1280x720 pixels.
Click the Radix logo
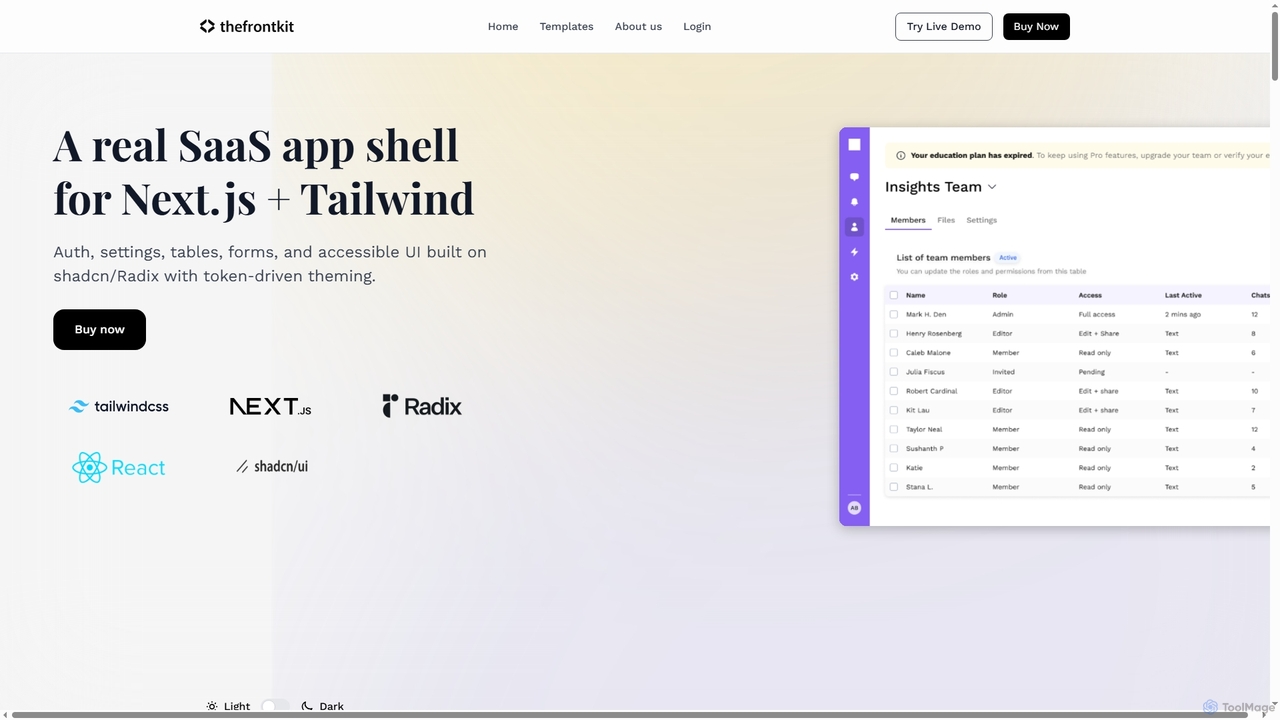pyautogui.click(x=422, y=406)
